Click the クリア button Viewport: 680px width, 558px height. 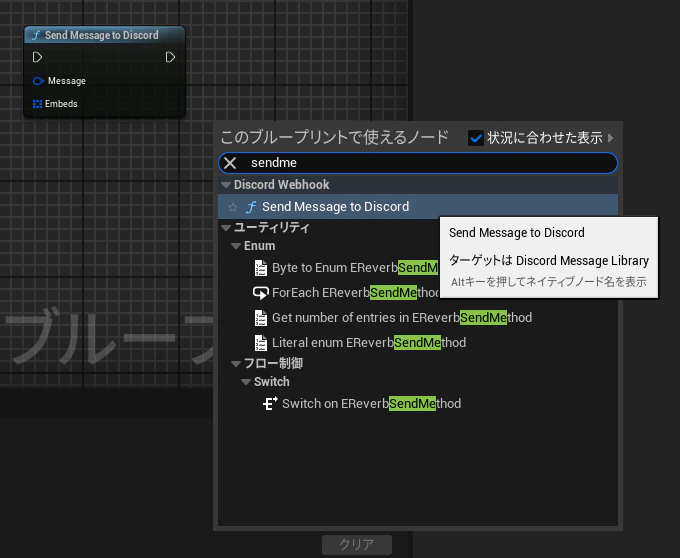pos(357,545)
